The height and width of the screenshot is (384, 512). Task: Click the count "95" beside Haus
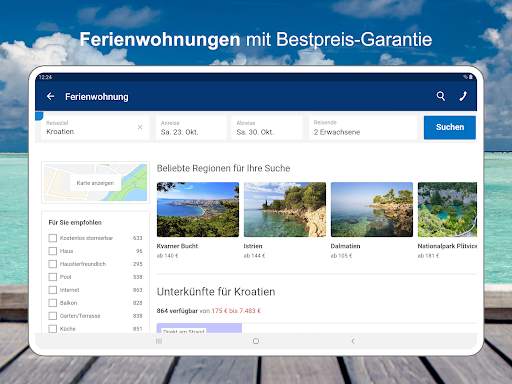139,251
